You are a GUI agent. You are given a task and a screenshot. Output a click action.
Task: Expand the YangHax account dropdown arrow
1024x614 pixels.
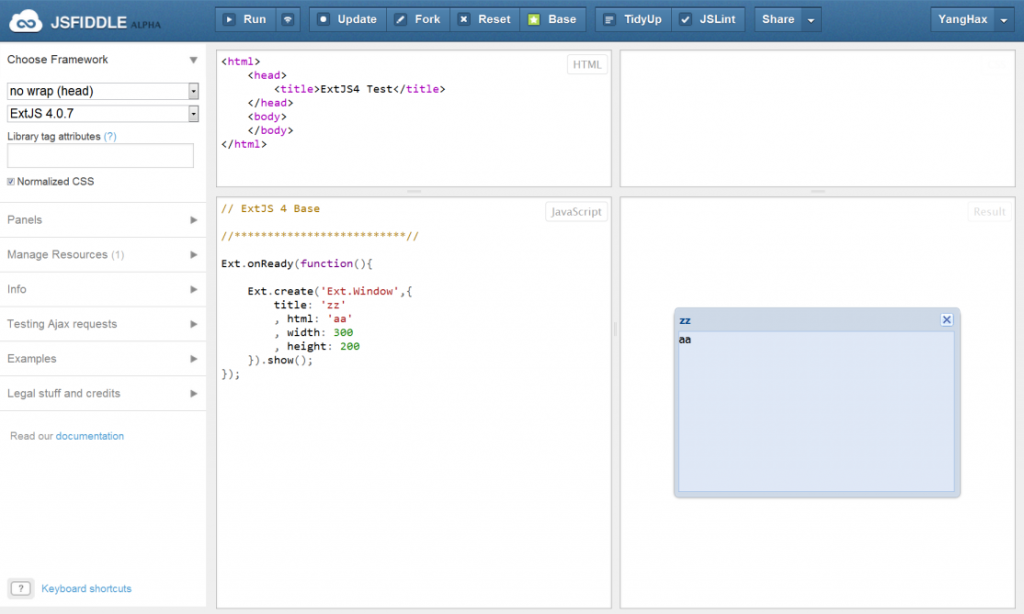click(1004, 20)
